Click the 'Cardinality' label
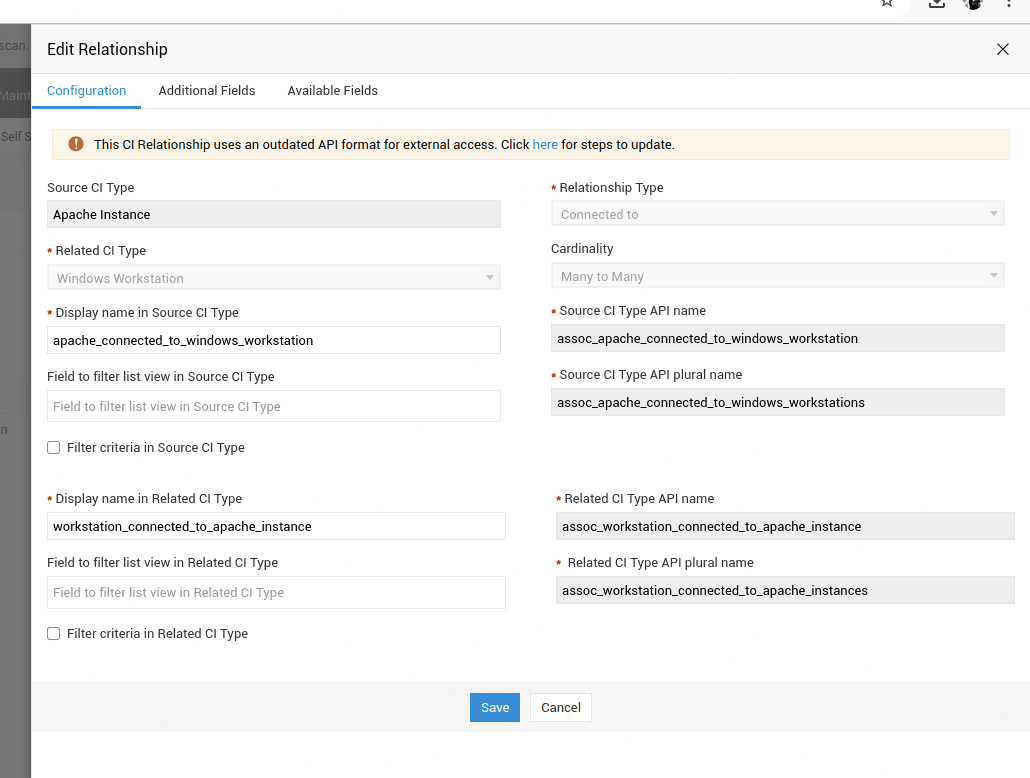 click(582, 248)
